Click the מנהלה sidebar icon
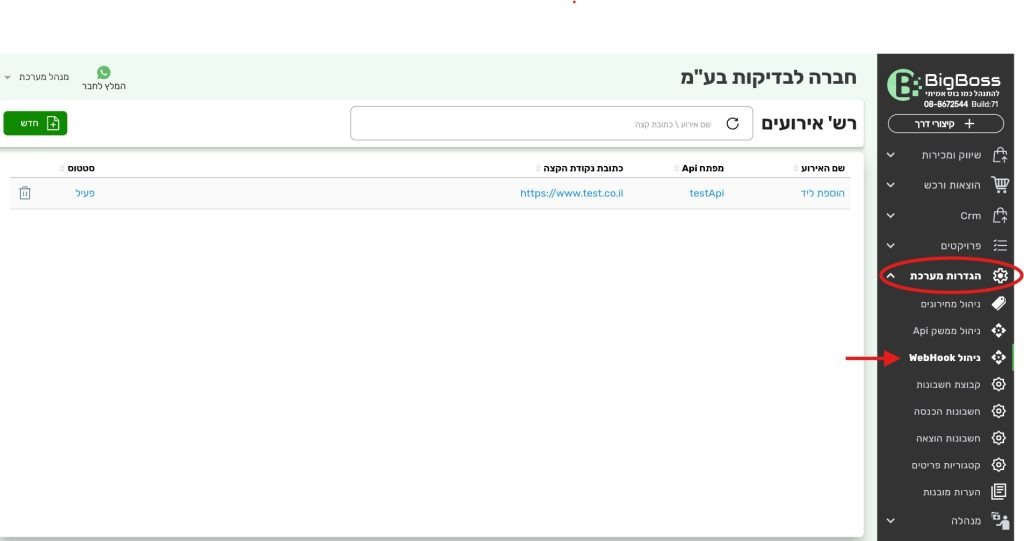The height and width of the screenshot is (541, 1024). [x=1000, y=520]
